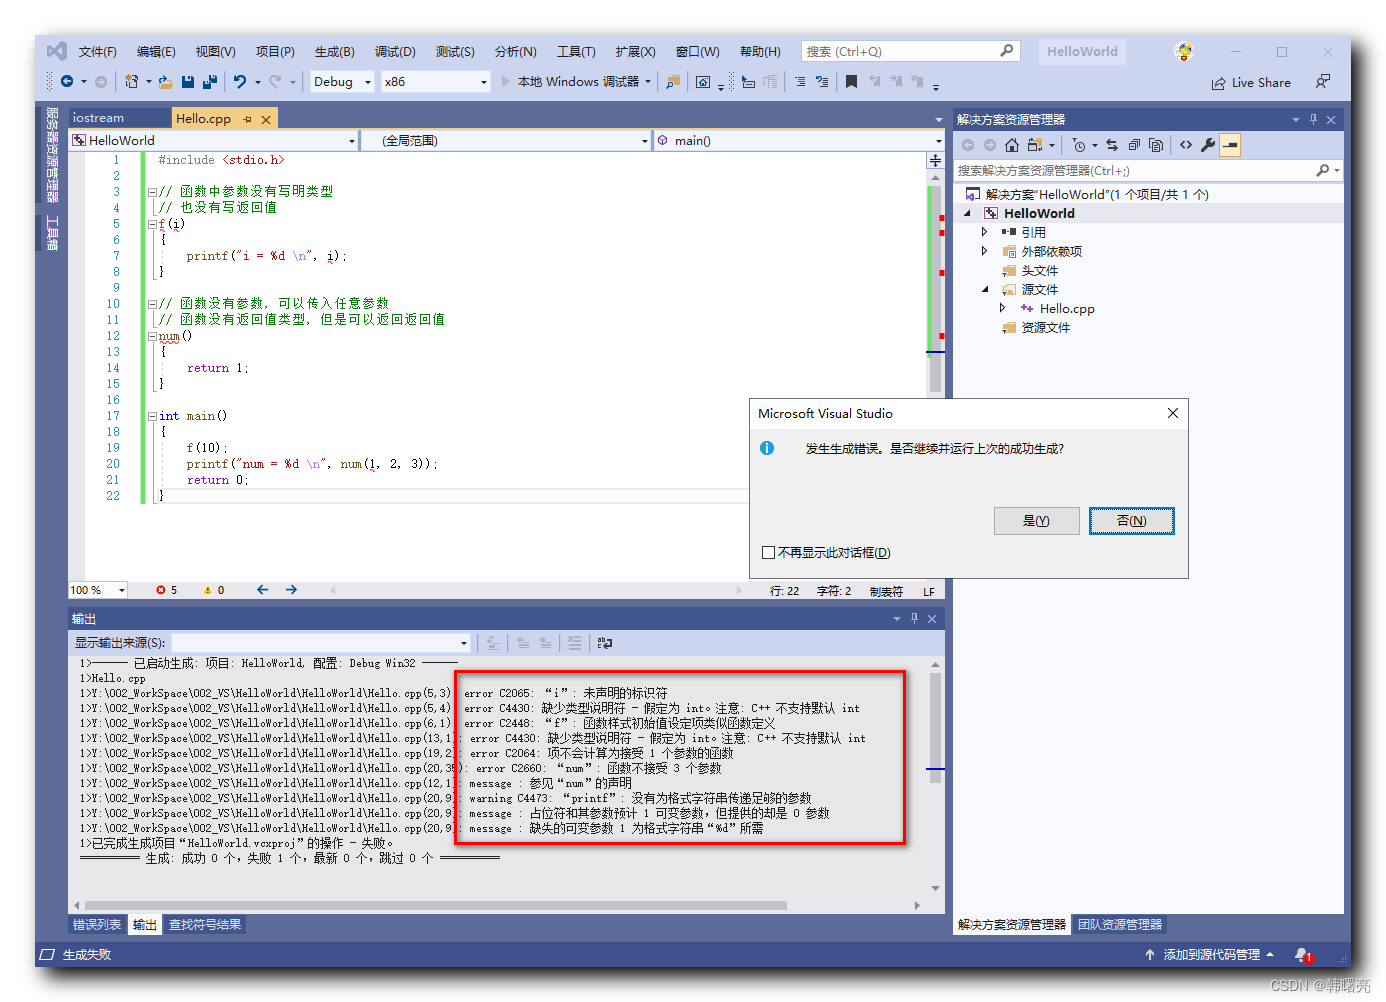
Task: Click the notifications bell in the status bar
Action: [1303, 955]
